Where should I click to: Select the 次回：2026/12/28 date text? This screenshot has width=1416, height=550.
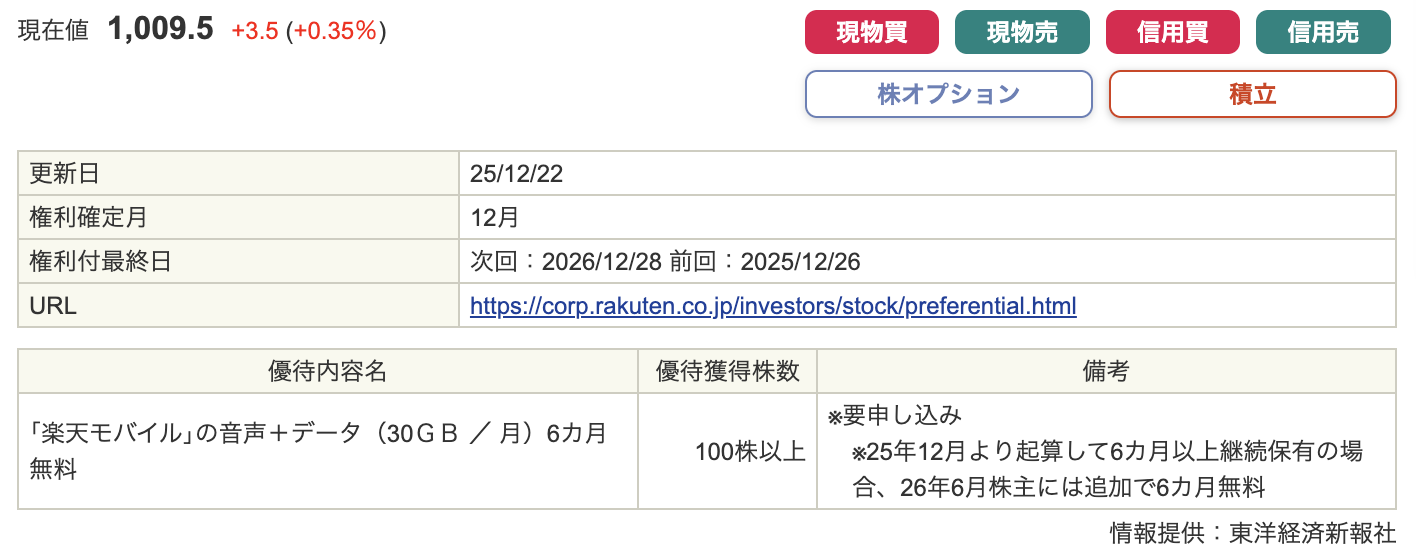(x=565, y=262)
